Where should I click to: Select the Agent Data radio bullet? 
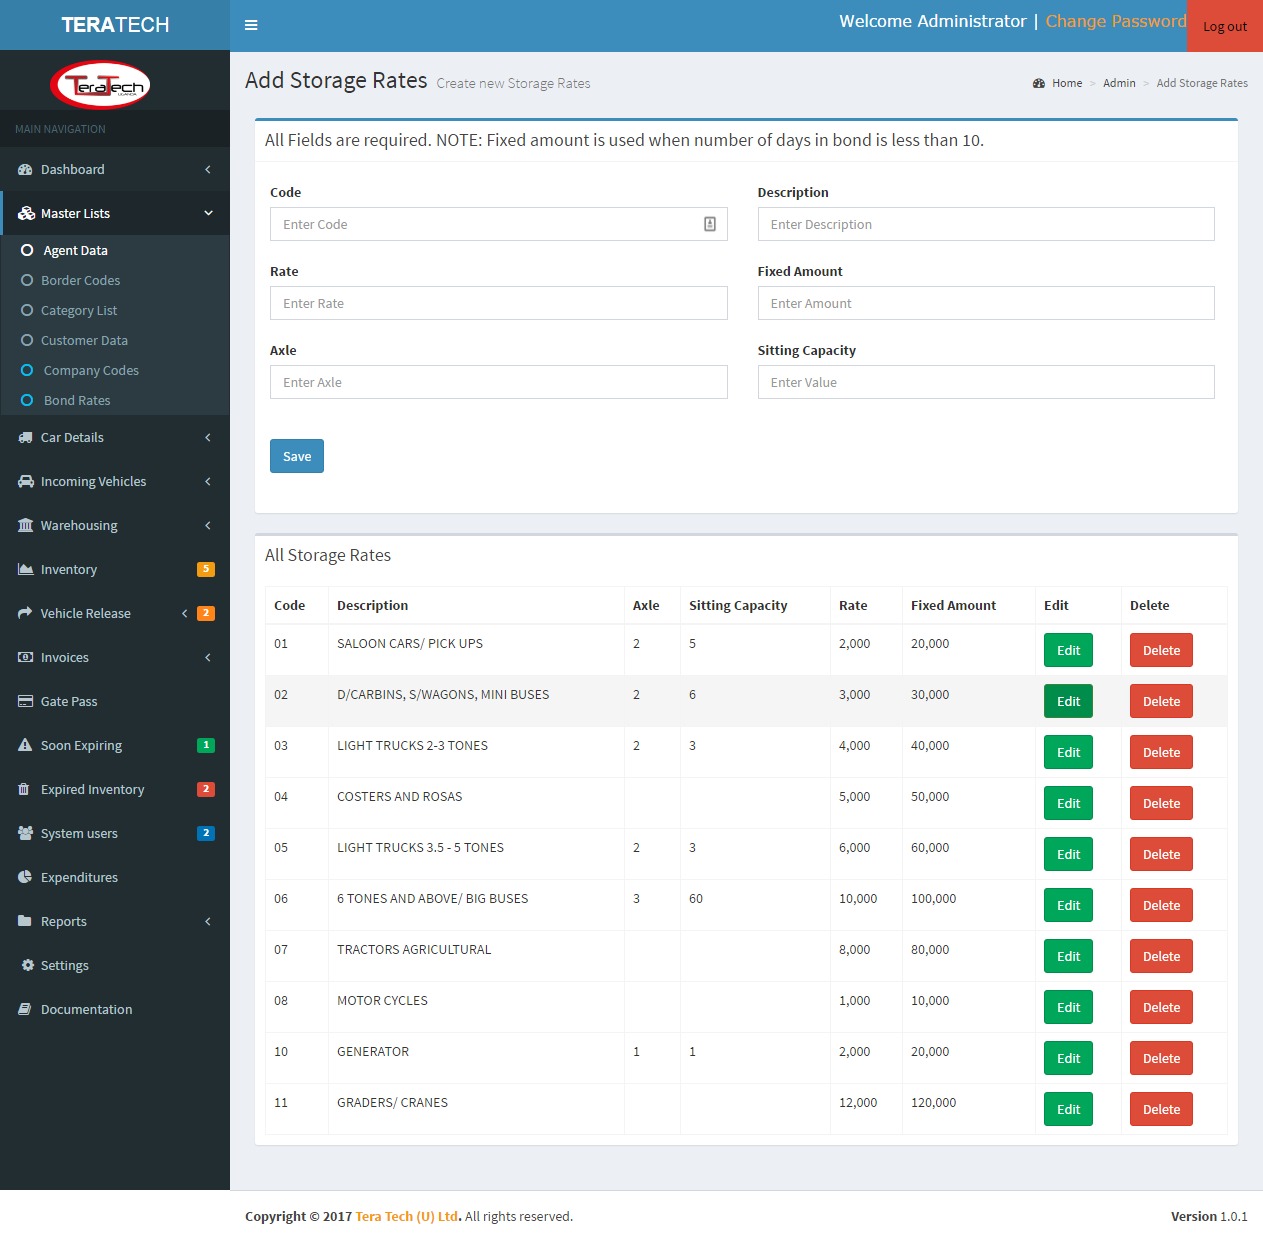[x=27, y=250]
